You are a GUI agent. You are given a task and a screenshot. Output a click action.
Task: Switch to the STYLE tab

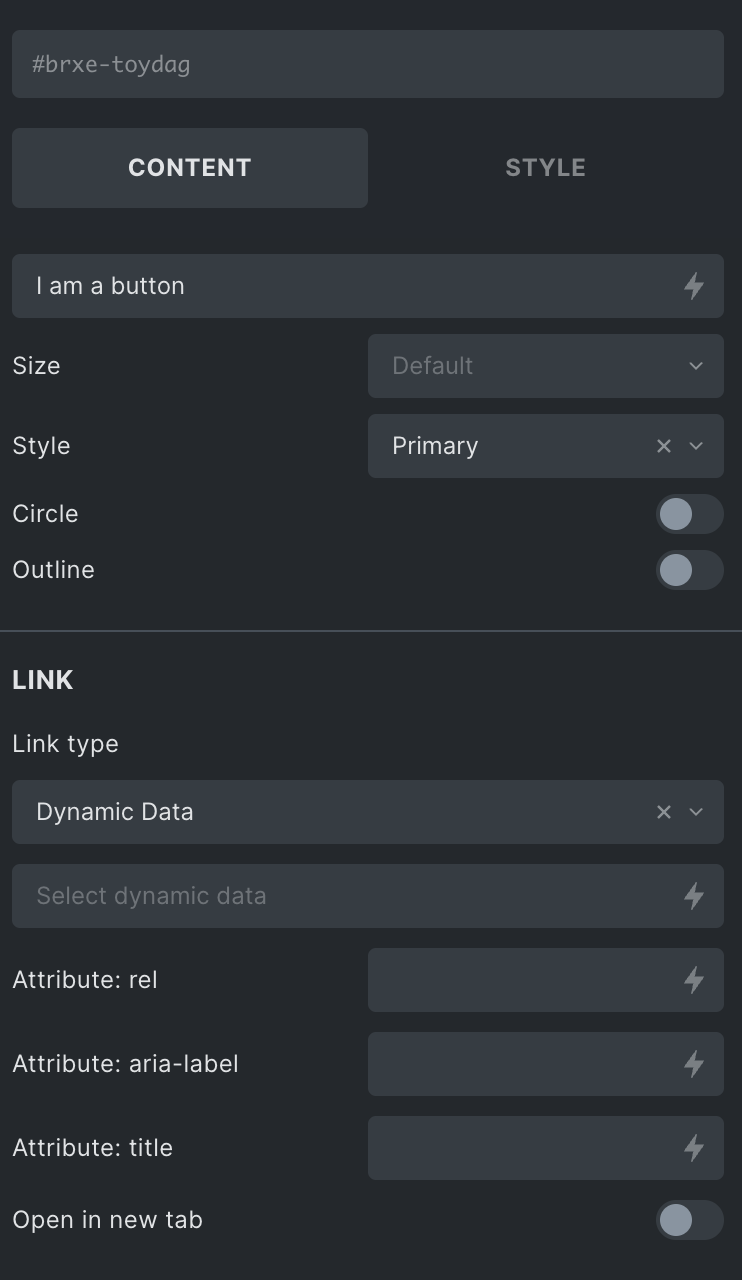[546, 168]
